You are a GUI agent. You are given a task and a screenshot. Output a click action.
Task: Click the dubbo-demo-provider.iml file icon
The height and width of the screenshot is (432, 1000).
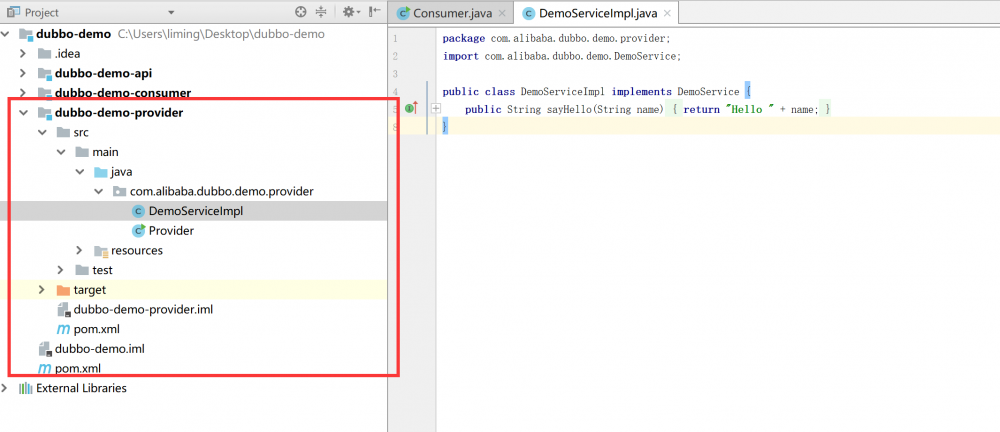tap(64, 310)
